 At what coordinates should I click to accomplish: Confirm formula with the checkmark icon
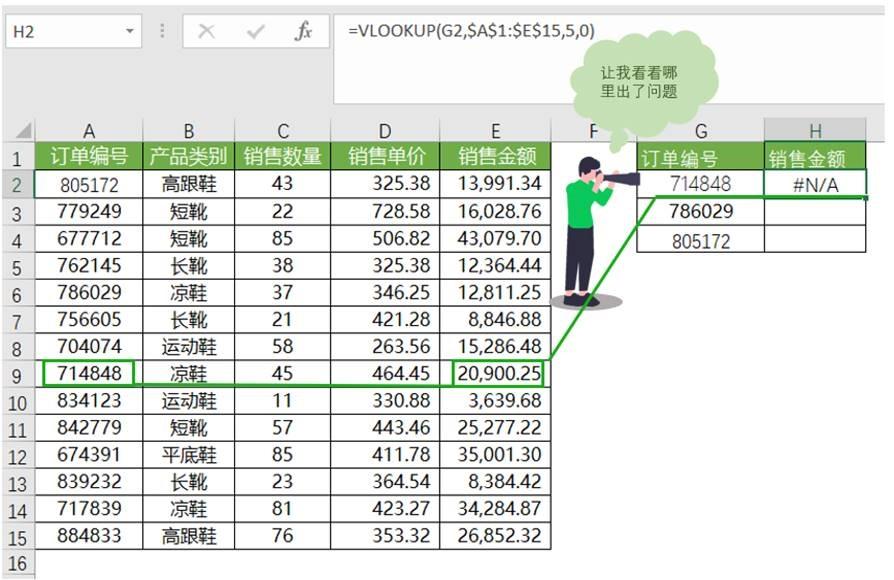[255, 31]
